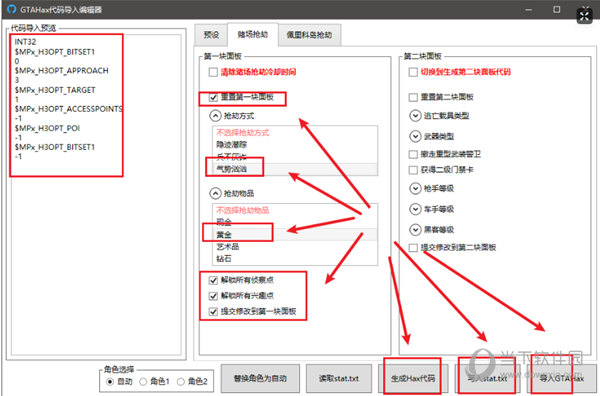600x396 pixels.
Task: Click the 导入GTAHax button
Action: coord(562,378)
